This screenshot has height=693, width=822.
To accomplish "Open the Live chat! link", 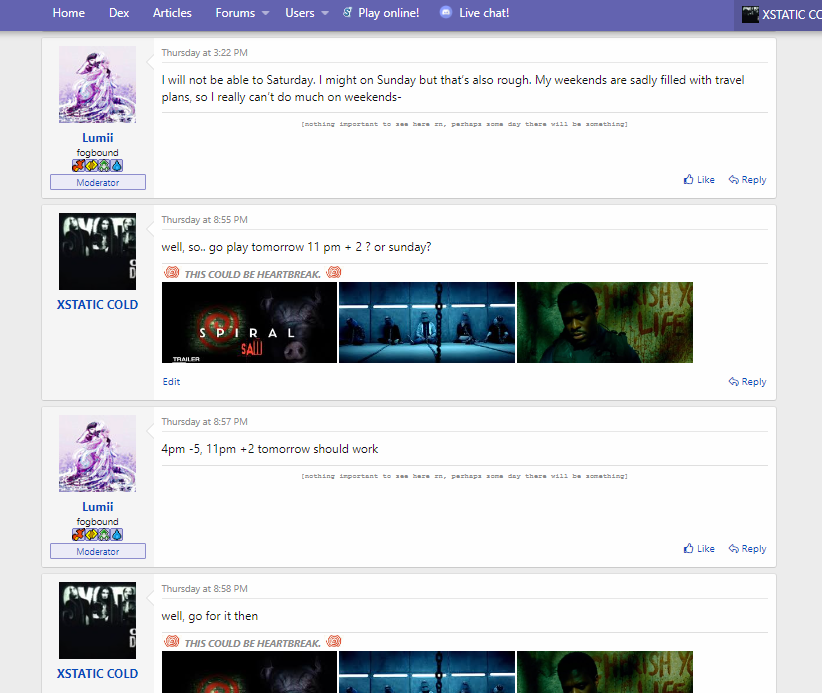I will [x=484, y=13].
